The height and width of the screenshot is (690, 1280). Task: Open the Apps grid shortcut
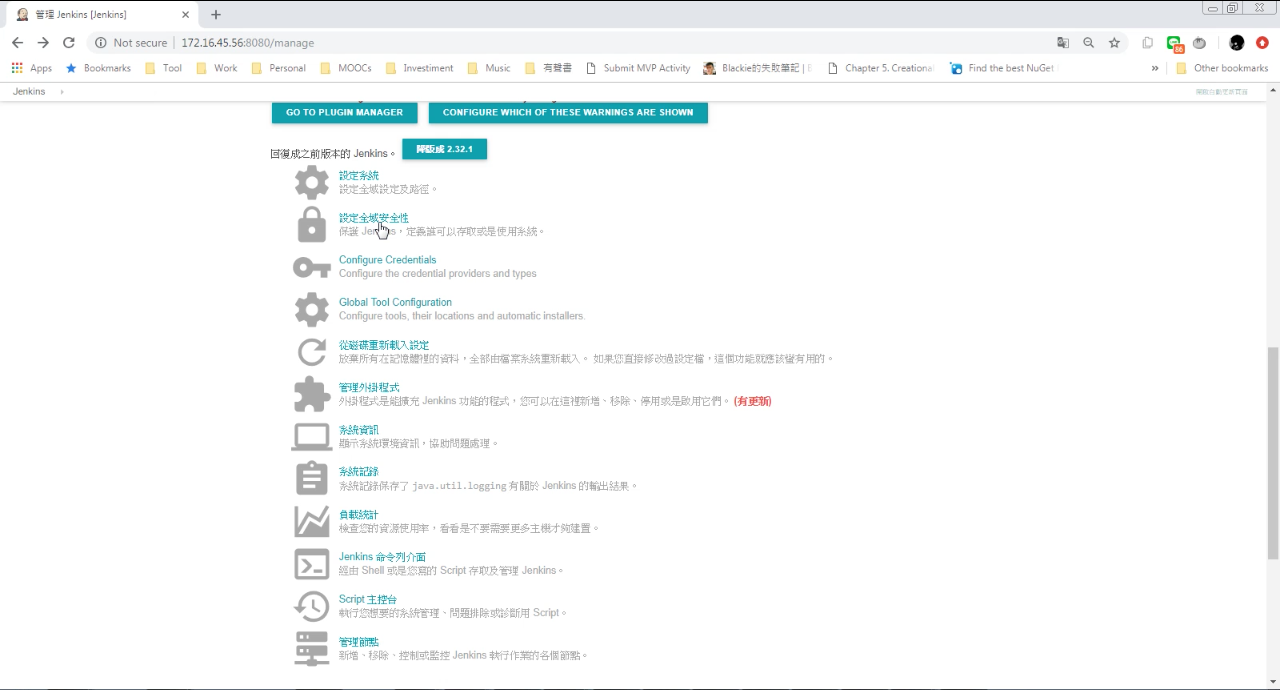click(32, 68)
